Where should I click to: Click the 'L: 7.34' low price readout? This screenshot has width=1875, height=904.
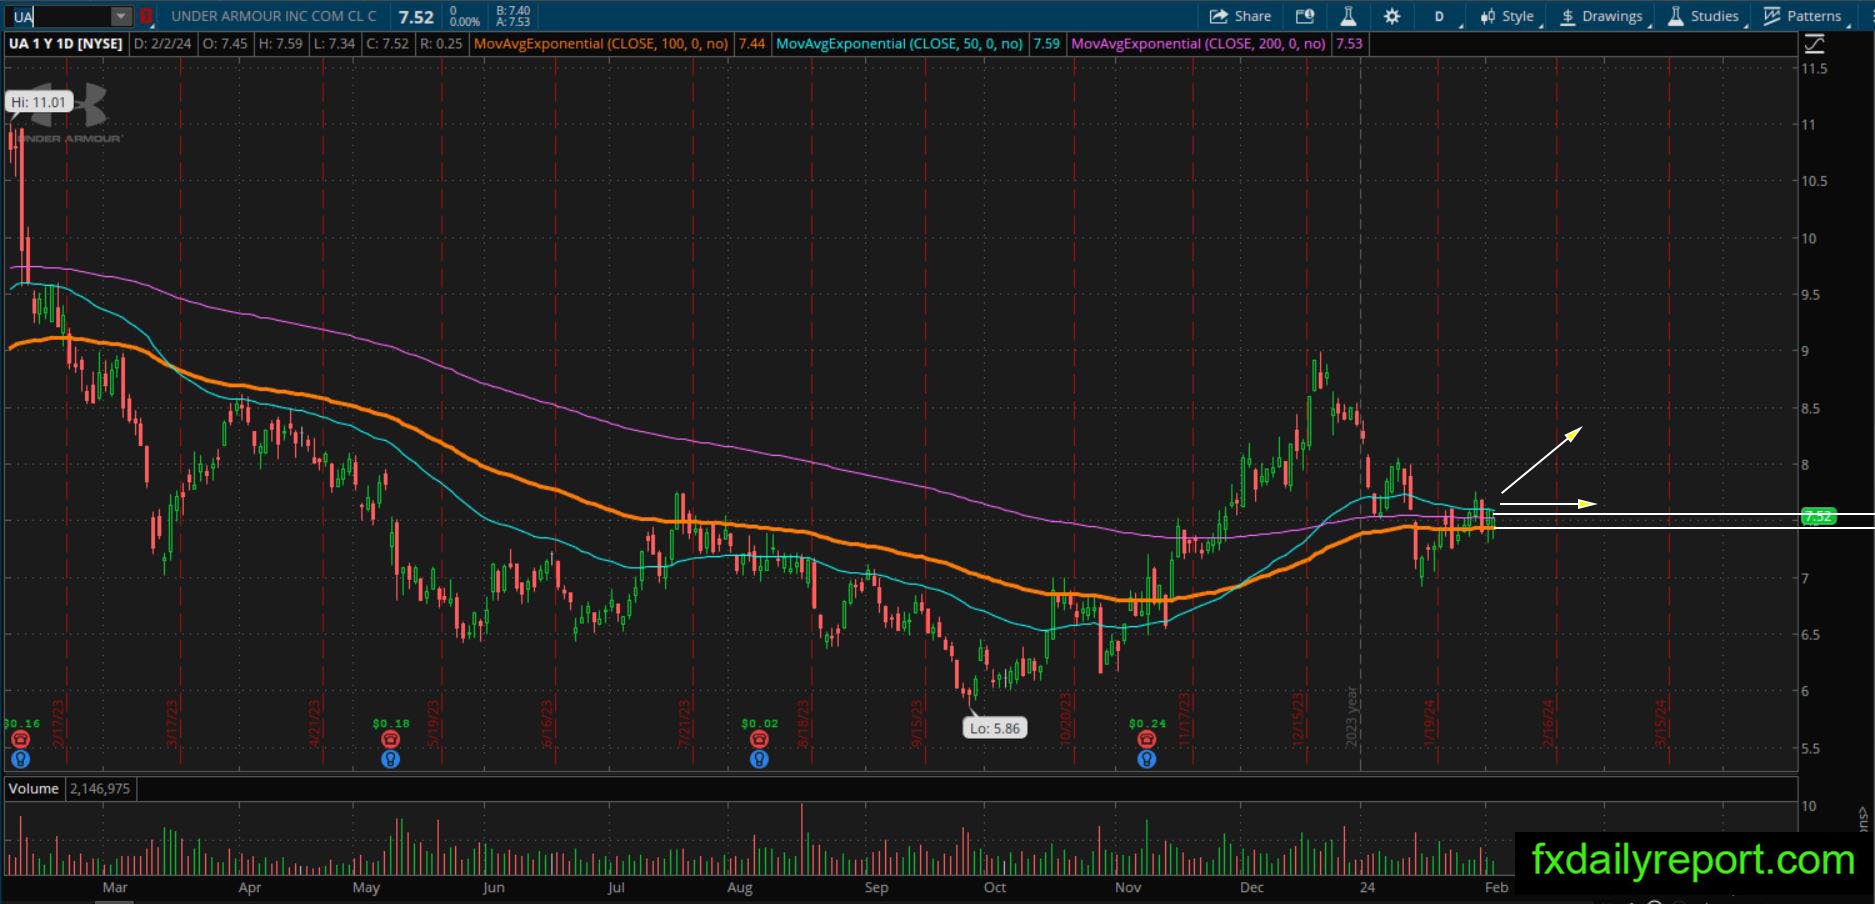click(x=334, y=44)
